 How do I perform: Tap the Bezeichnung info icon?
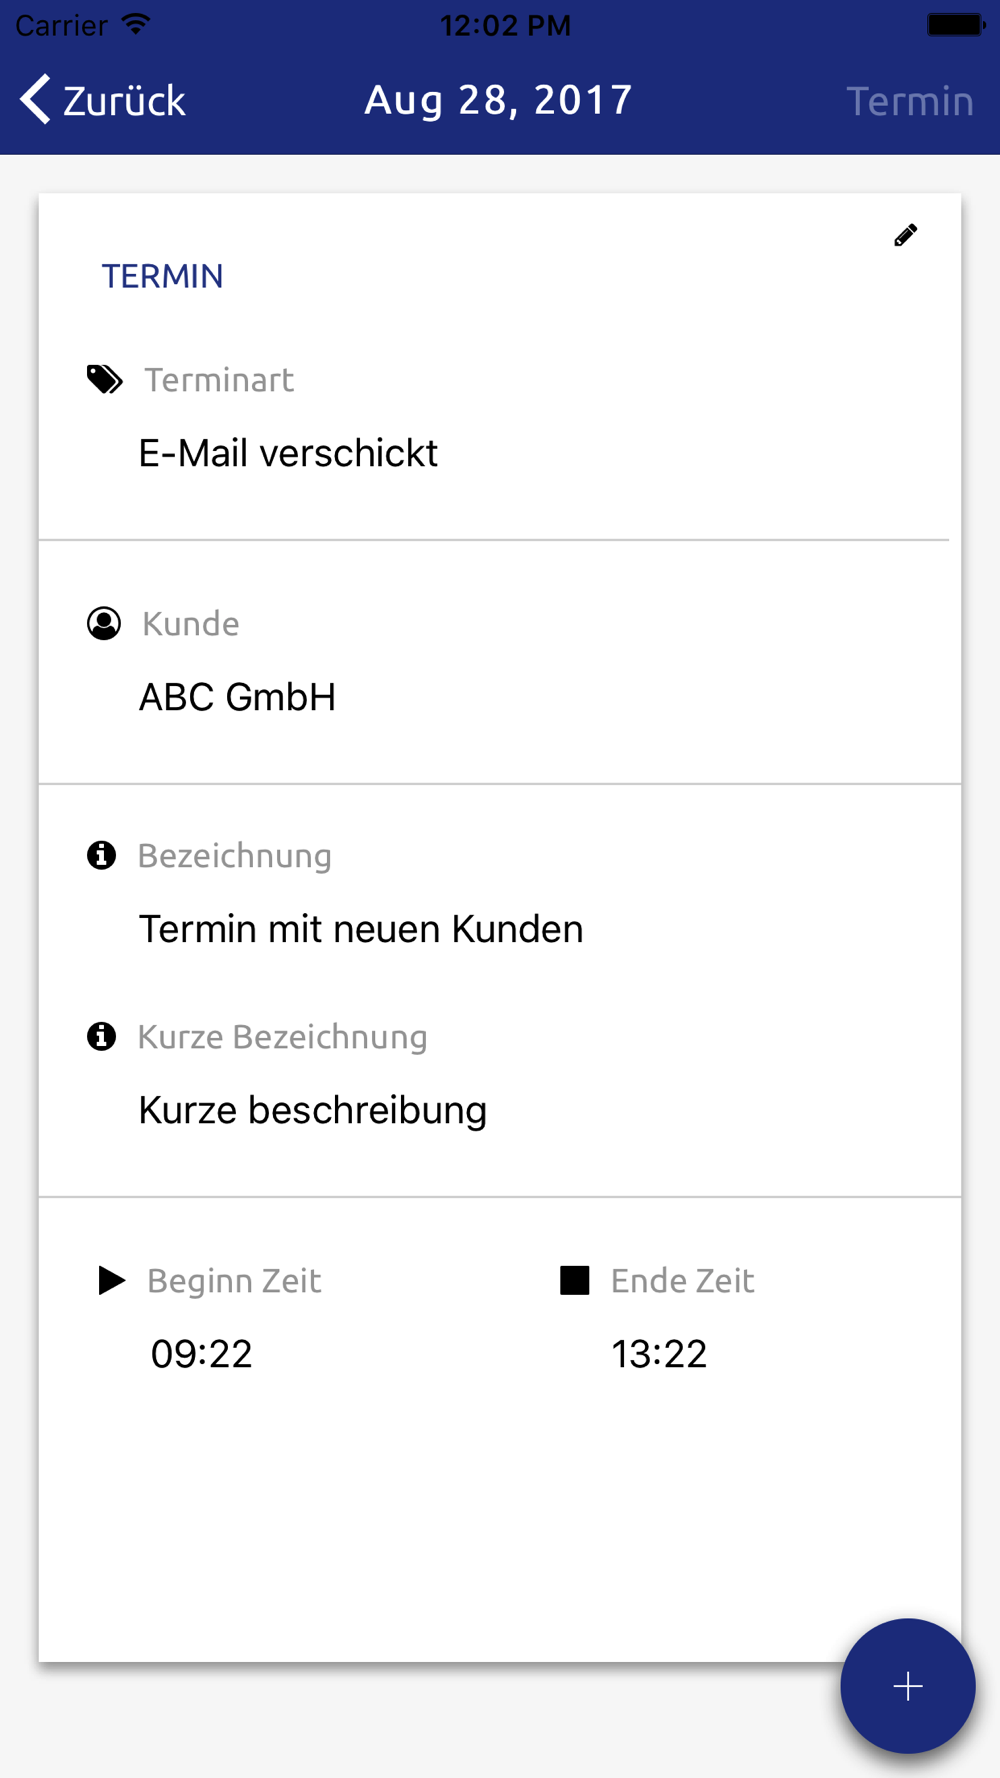(x=101, y=855)
